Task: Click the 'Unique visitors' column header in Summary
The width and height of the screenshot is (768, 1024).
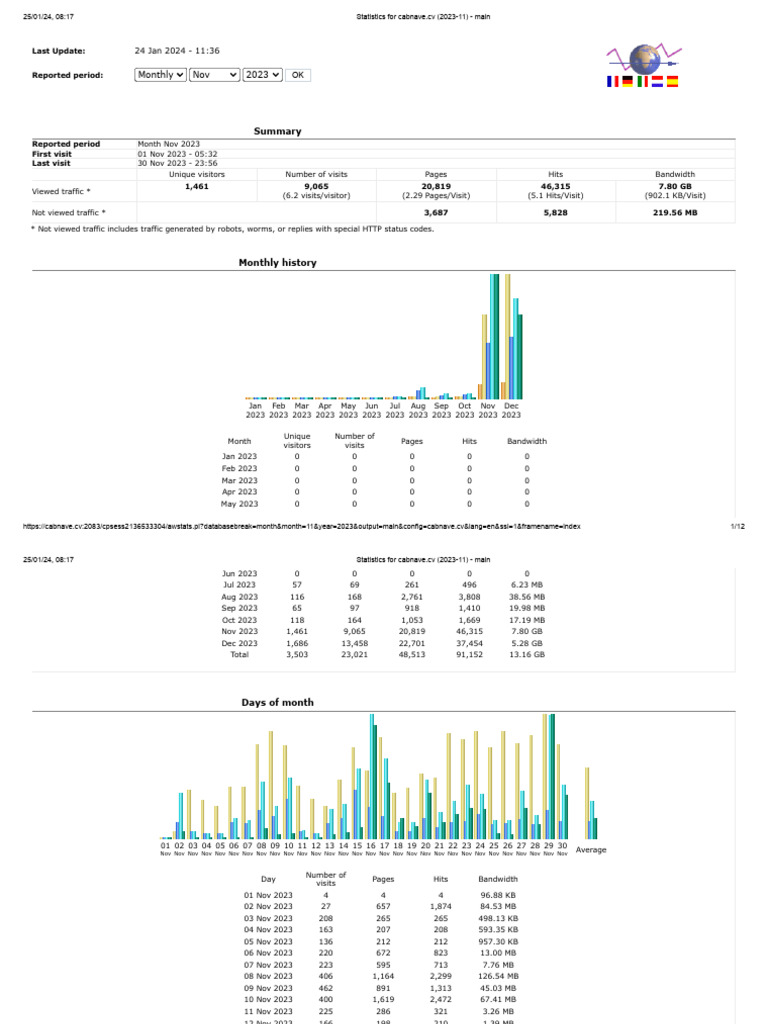Action: click(x=197, y=174)
